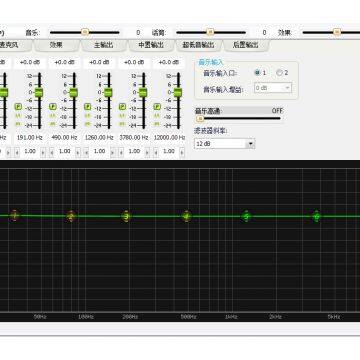Click the 音乐高通 high-pass slider handle
Image resolution: width=360 pixels, height=360 pixels.
[200, 118]
